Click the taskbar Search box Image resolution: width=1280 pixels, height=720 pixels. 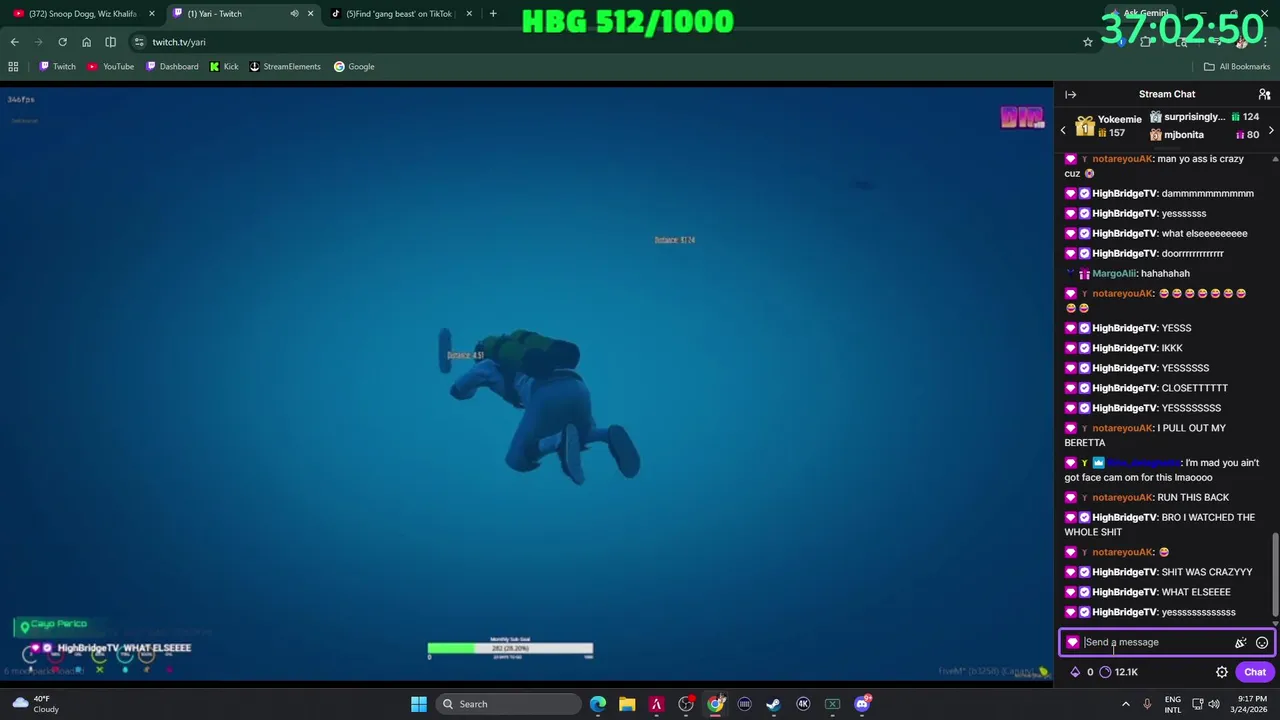(x=509, y=704)
